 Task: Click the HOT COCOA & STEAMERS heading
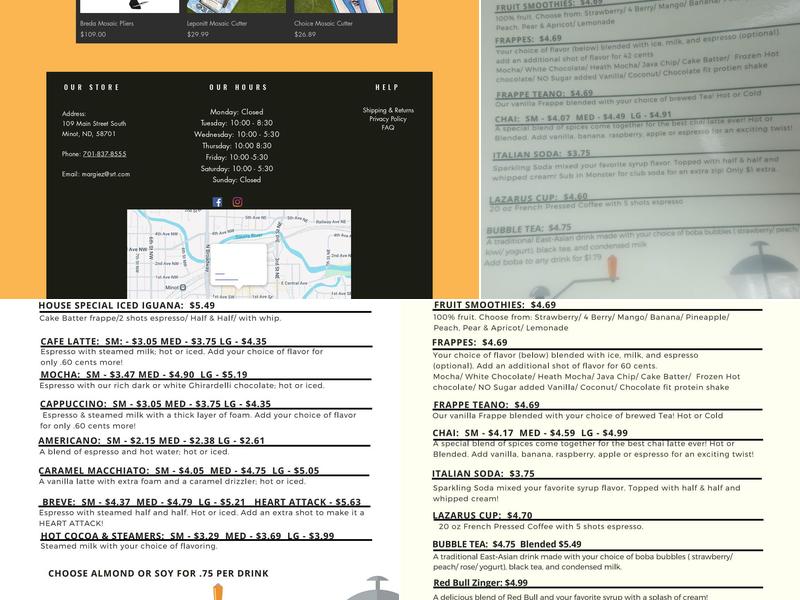187,536
